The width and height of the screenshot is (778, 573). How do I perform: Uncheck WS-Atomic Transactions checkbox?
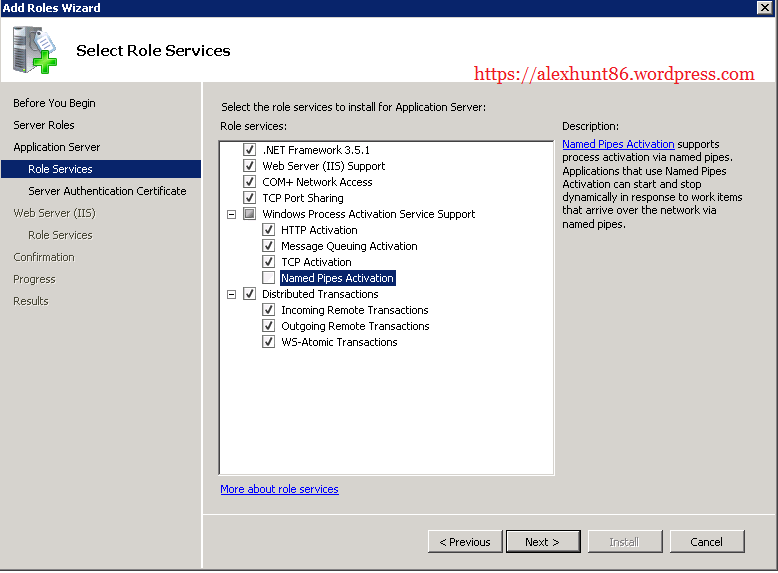point(268,342)
